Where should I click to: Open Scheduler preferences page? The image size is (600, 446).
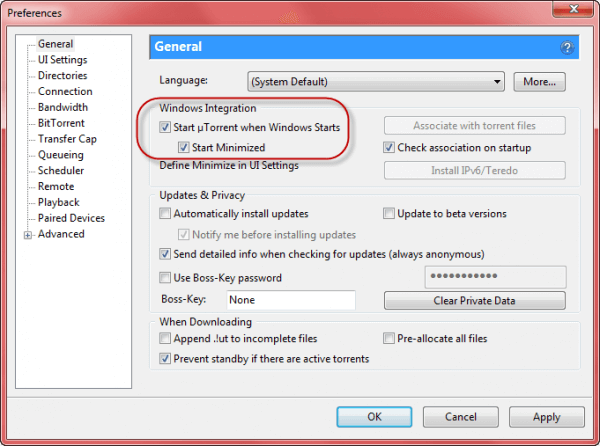coord(61,171)
